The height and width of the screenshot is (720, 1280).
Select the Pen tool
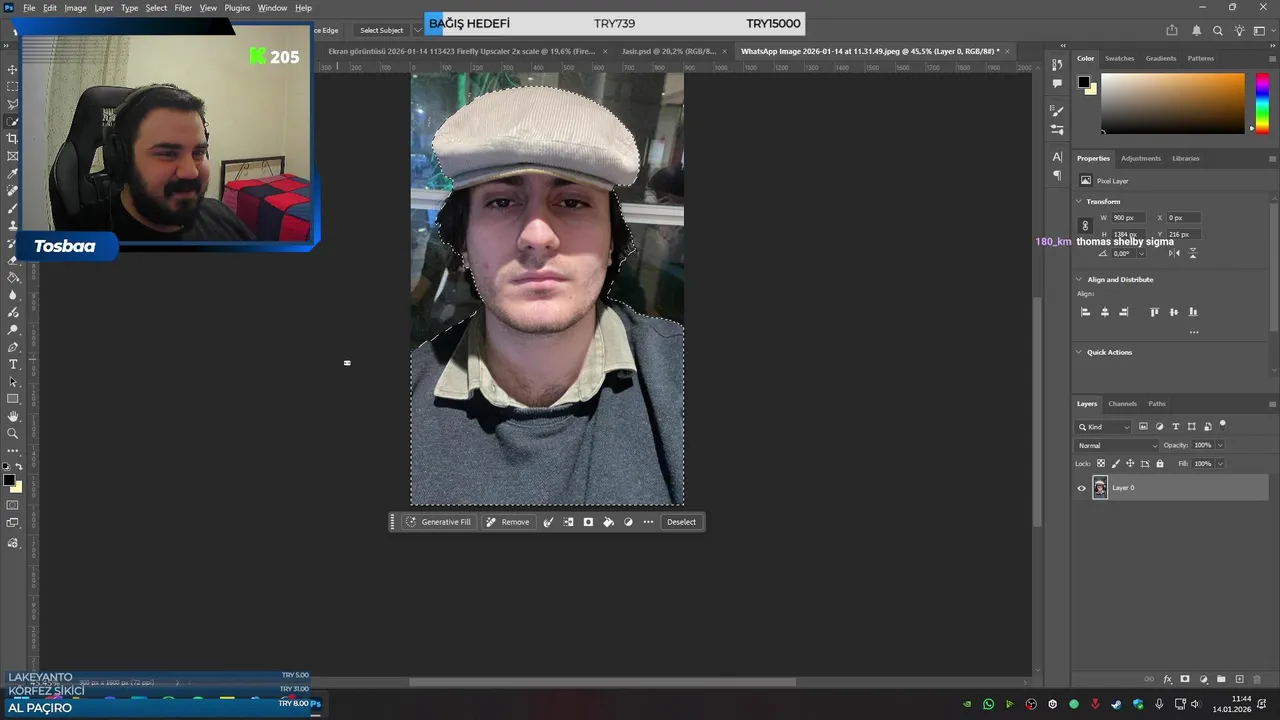(x=13, y=347)
